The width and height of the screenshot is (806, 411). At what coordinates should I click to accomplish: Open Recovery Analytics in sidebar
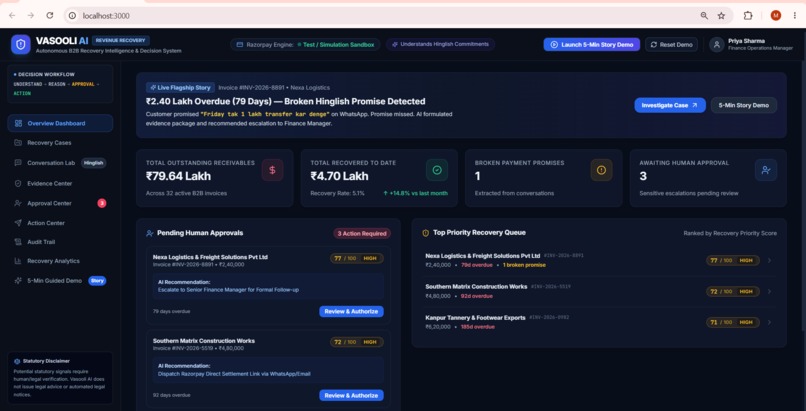pyautogui.click(x=60, y=261)
